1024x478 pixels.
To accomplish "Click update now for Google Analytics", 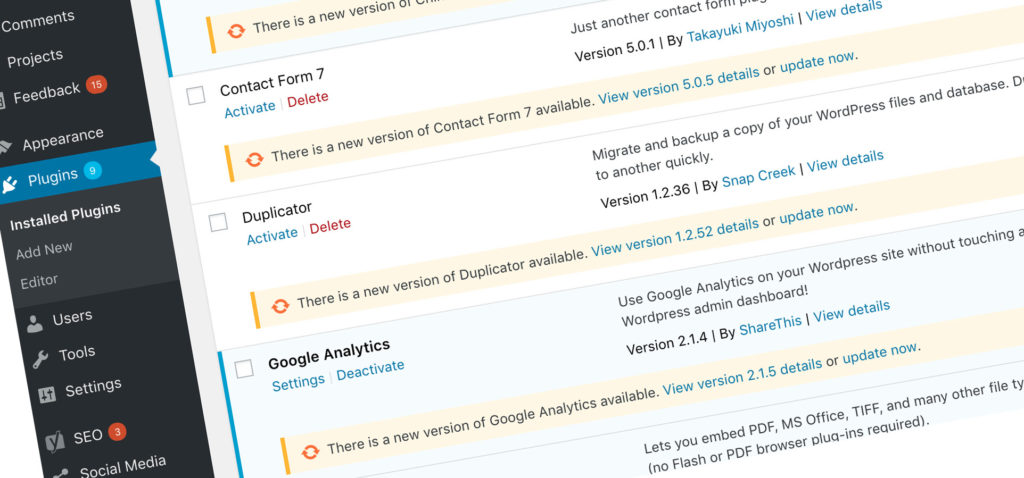I will pos(880,353).
